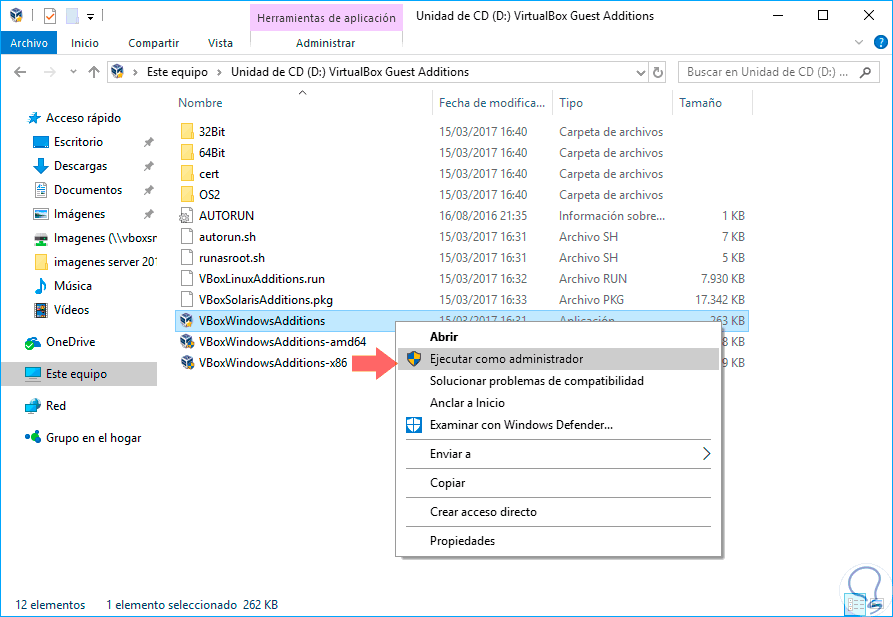Open the imagenes server folder shortcut
The height and width of the screenshot is (617, 893).
pyautogui.click(x=105, y=261)
